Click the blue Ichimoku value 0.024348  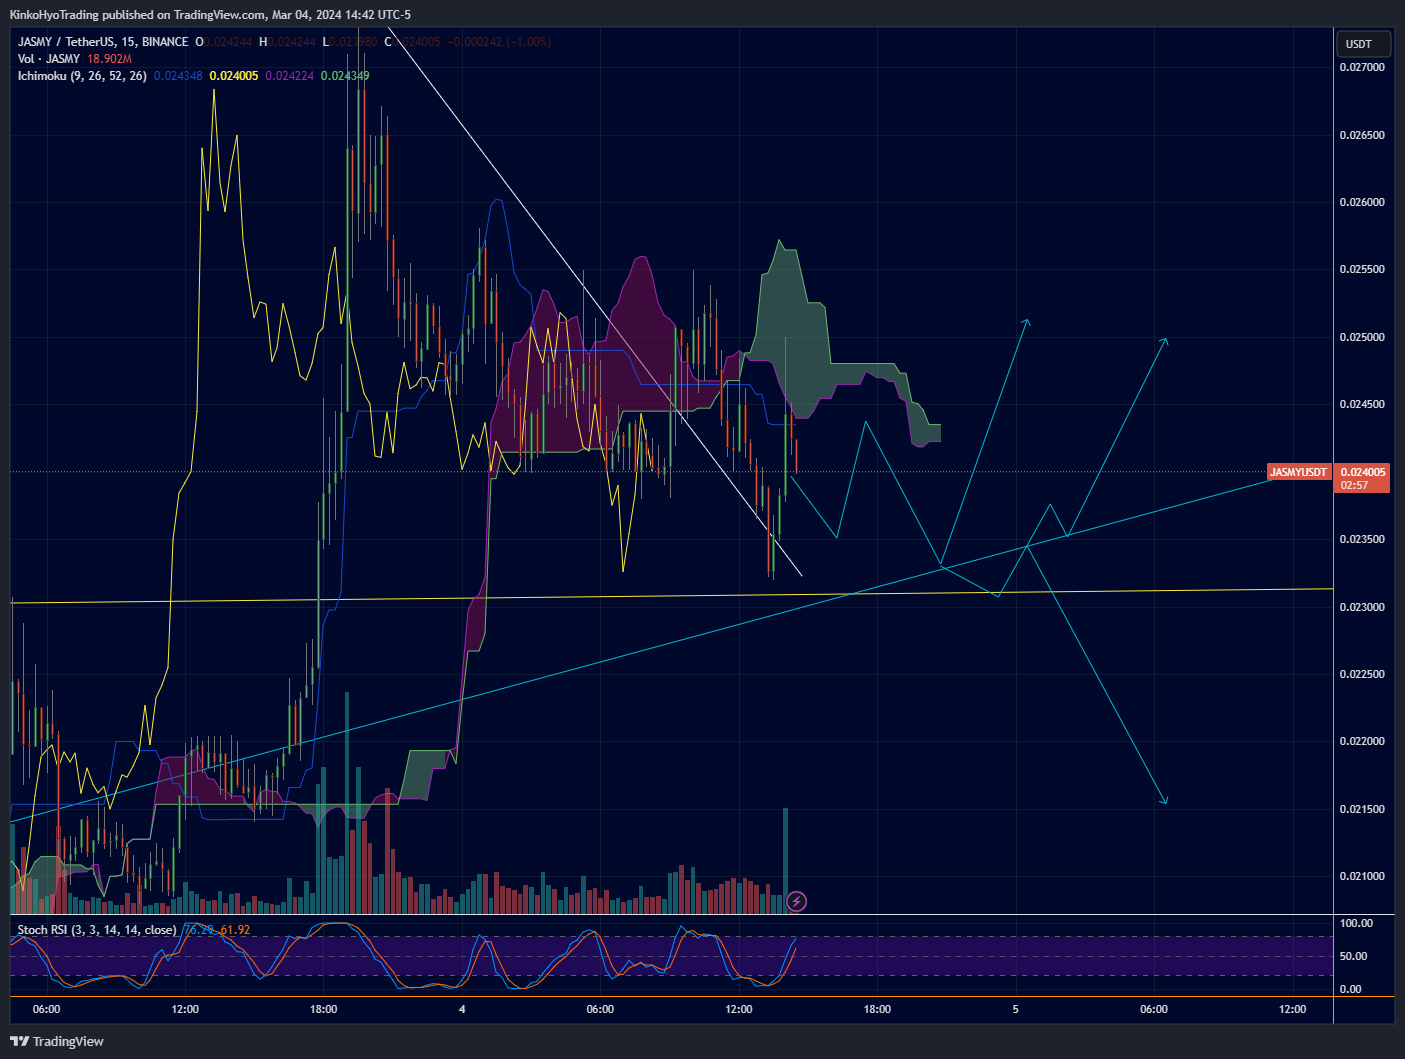(x=178, y=76)
